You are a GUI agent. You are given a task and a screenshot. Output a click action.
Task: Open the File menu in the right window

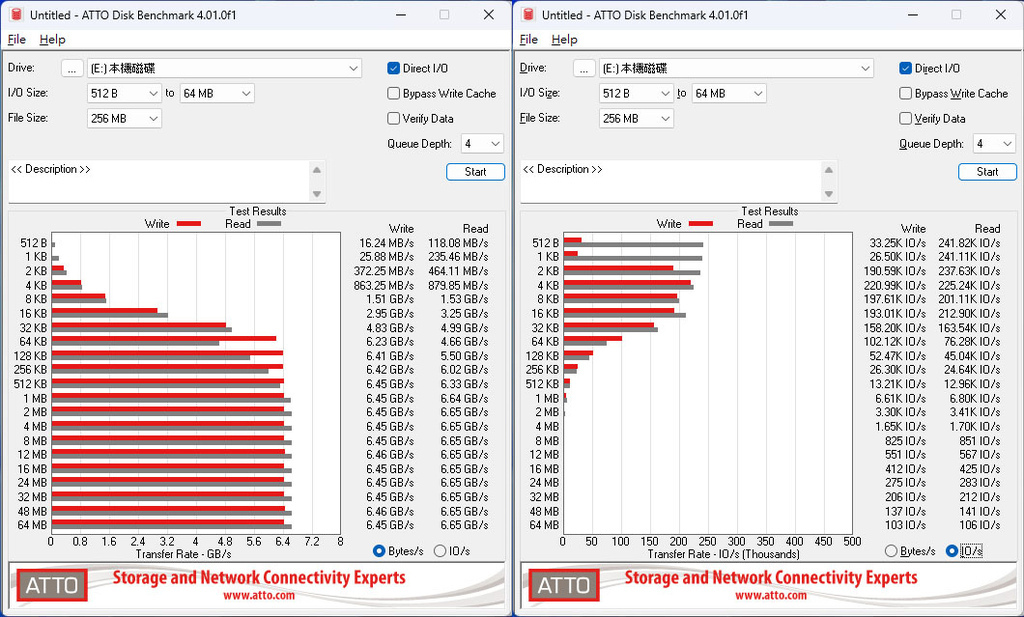click(x=529, y=40)
